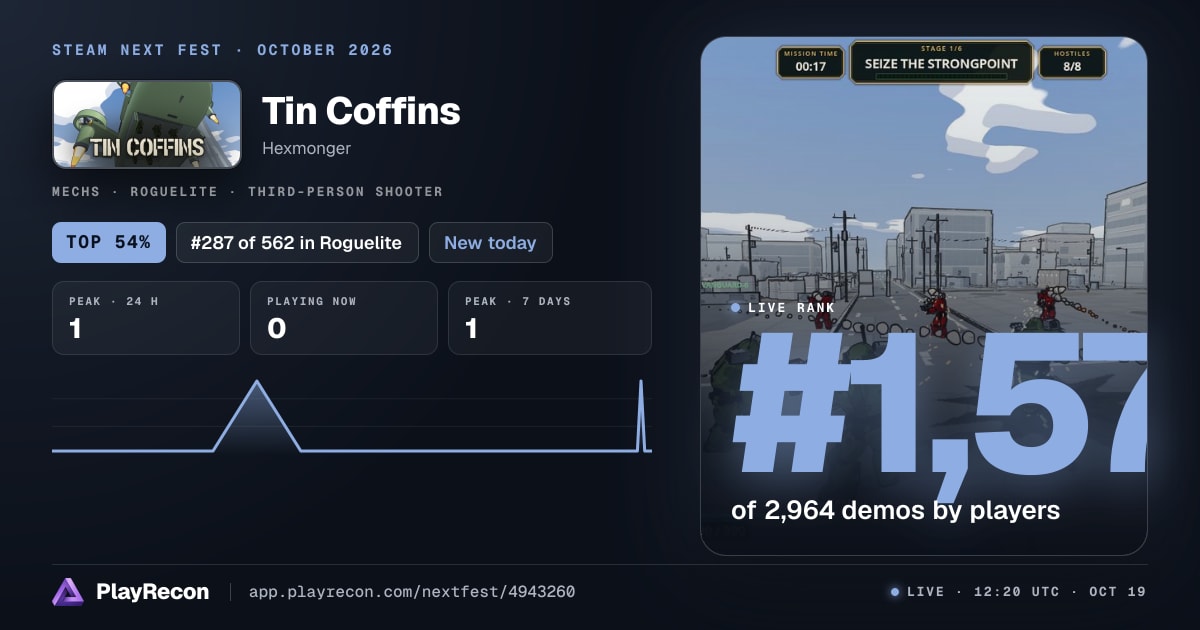Click the Hostiles 8/8 counter
Image resolution: width=1200 pixels, height=630 pixels.
[x=1072, y=62]
